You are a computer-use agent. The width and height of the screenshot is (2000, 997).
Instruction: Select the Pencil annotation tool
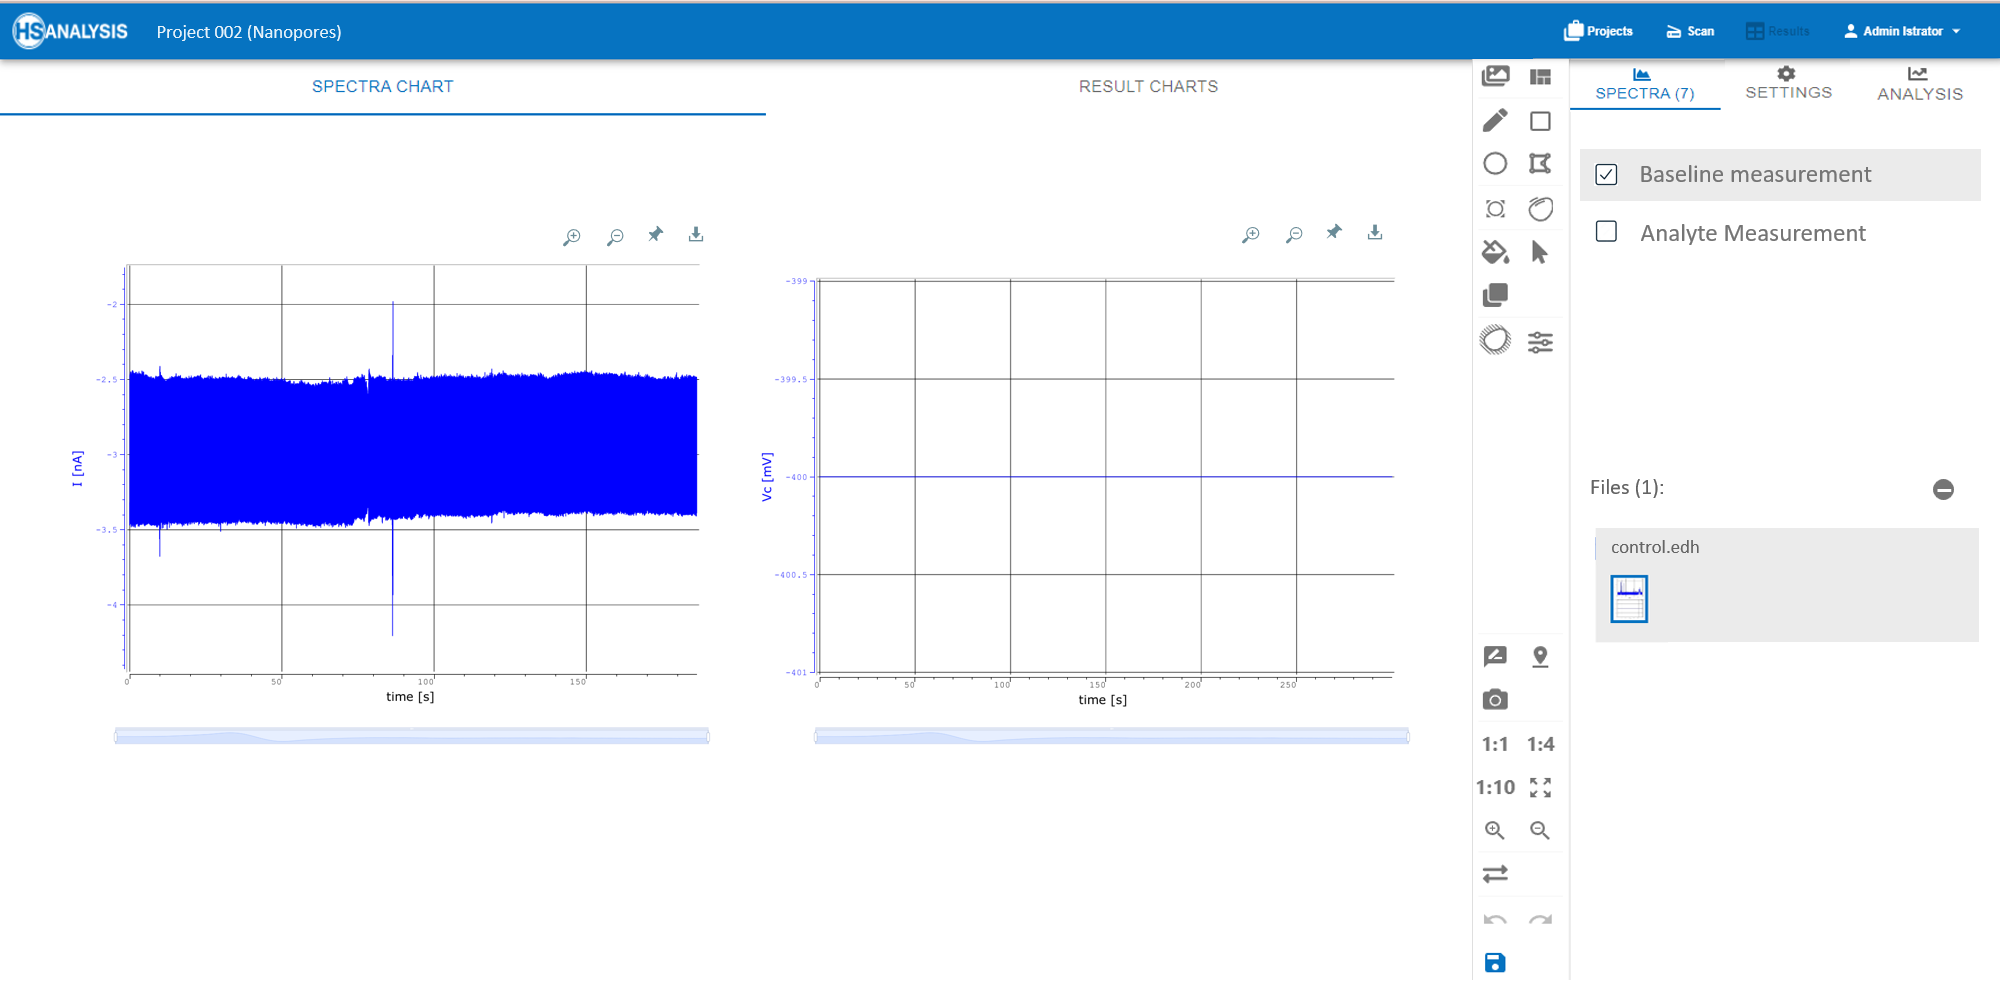pyautogui.click(x=1495, y=120)
